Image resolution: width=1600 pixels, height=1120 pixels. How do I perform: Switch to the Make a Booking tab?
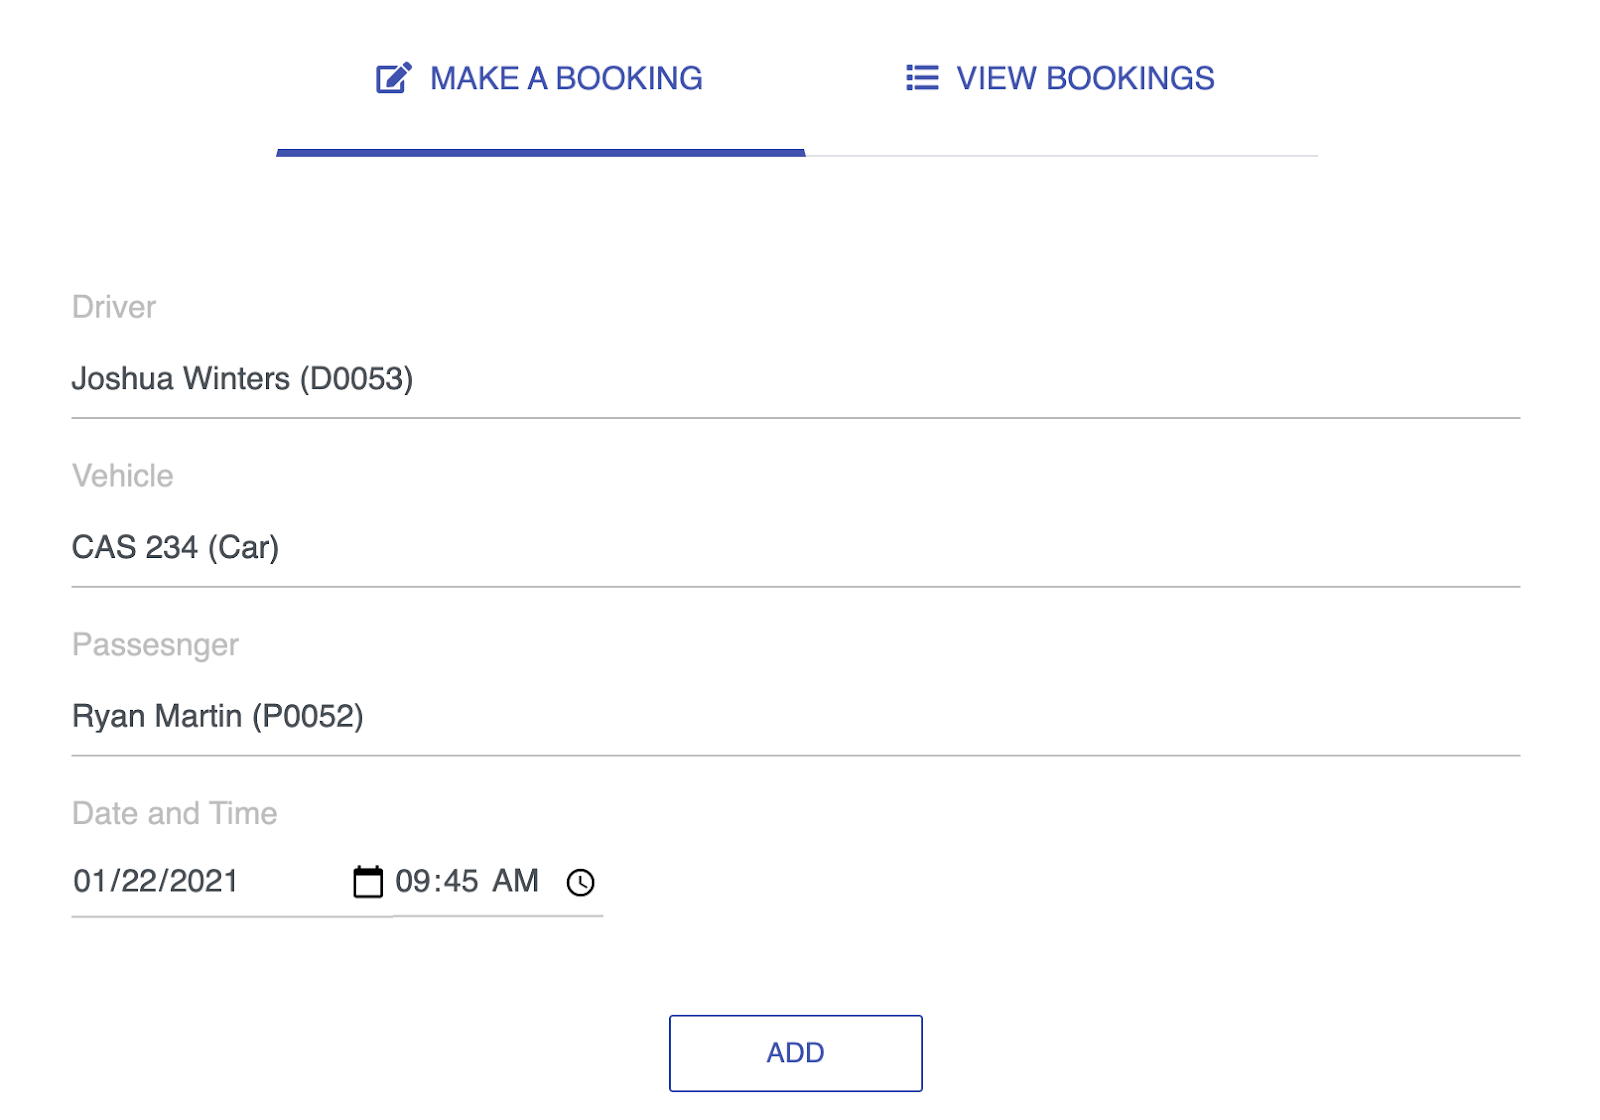point(540,79)
